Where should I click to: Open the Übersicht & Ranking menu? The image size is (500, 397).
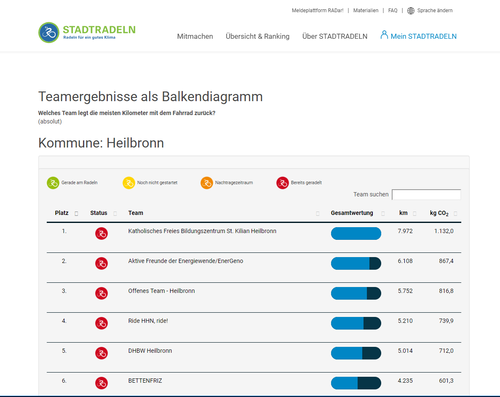[x=258, y=36]
